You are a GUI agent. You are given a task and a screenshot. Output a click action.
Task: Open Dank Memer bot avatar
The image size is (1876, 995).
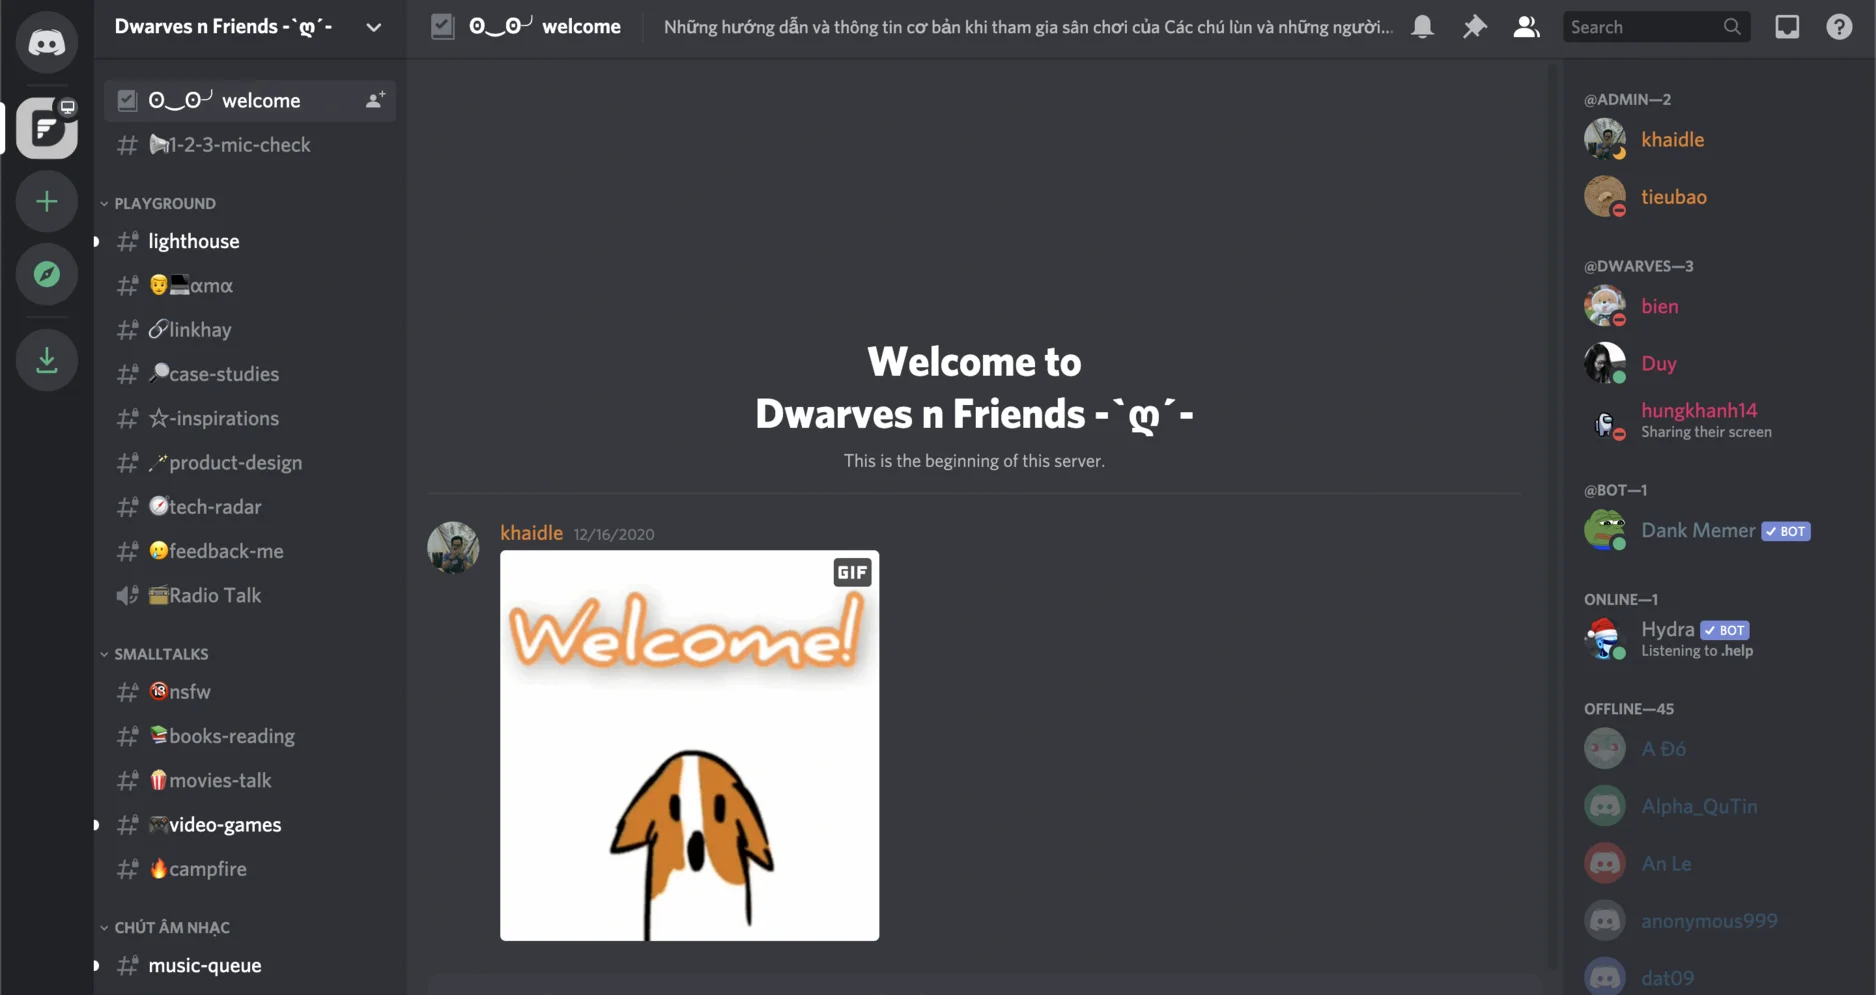click(1605, 530)
